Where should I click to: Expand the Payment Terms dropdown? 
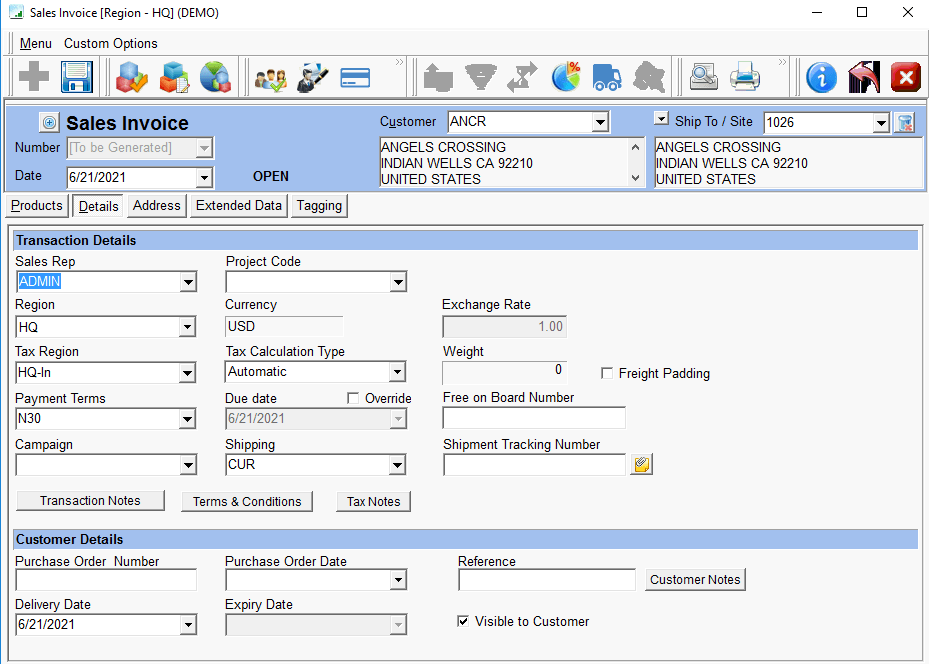coord(187,419)
